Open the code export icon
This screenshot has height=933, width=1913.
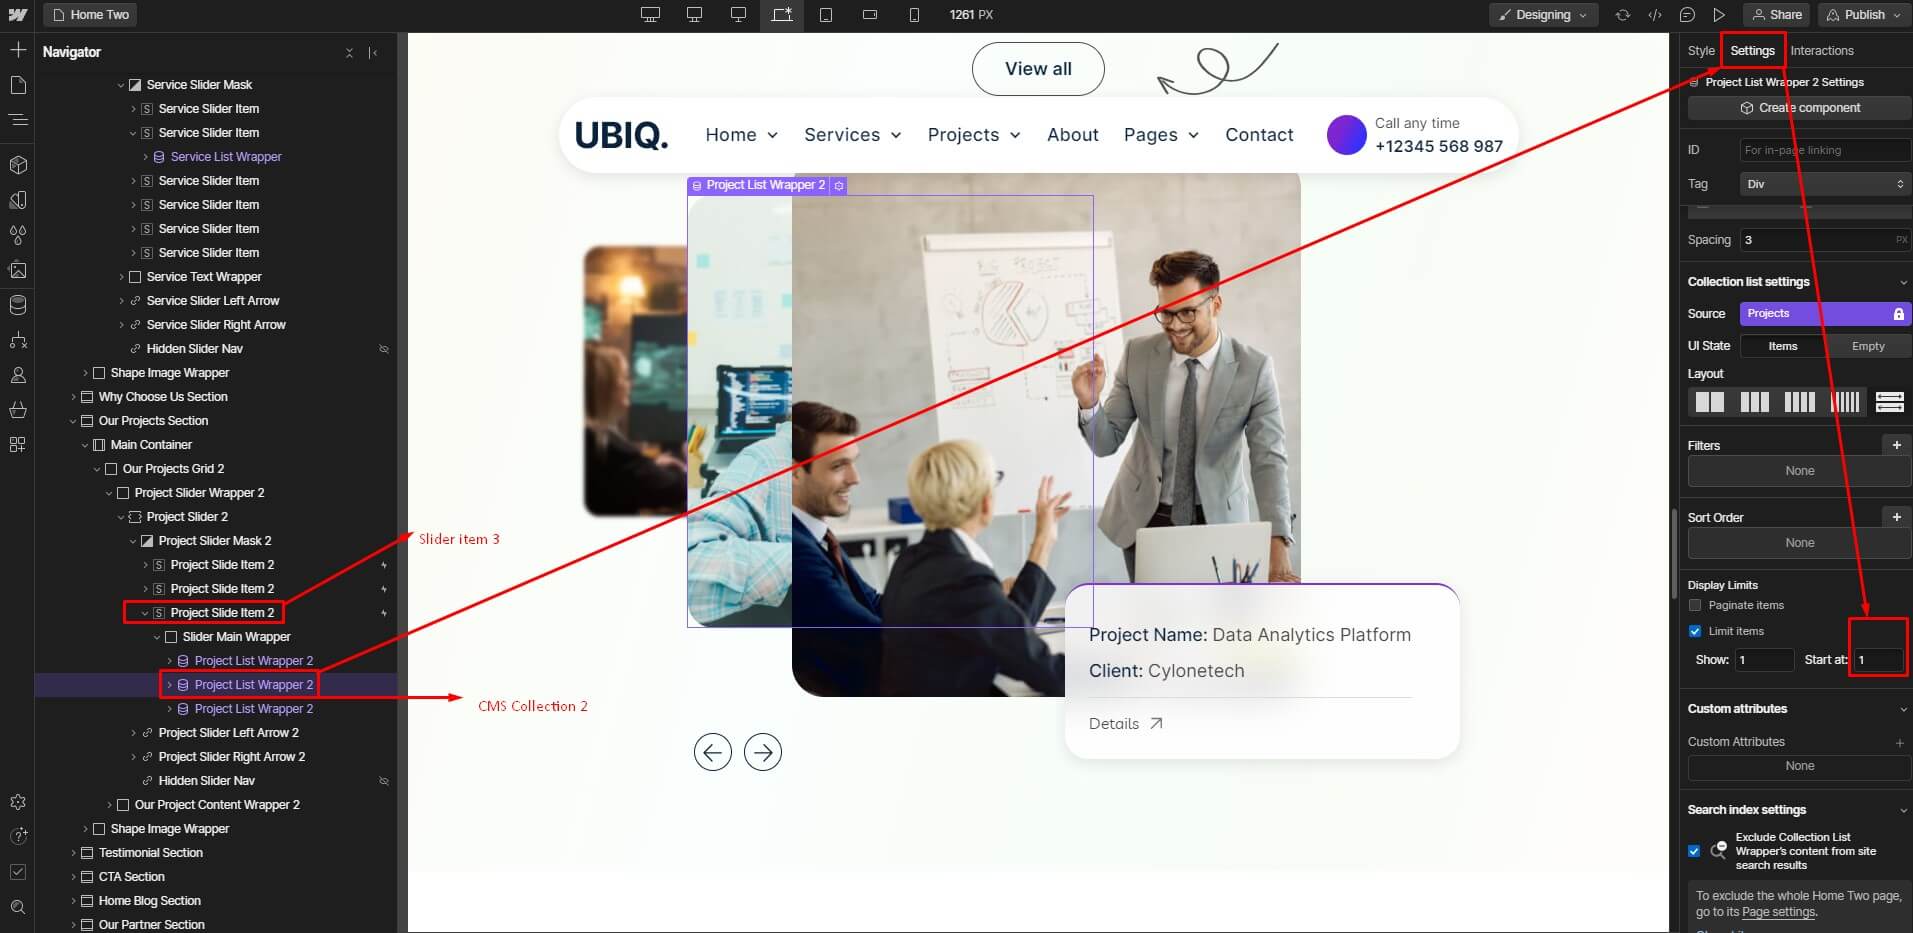click(1655, 15)
